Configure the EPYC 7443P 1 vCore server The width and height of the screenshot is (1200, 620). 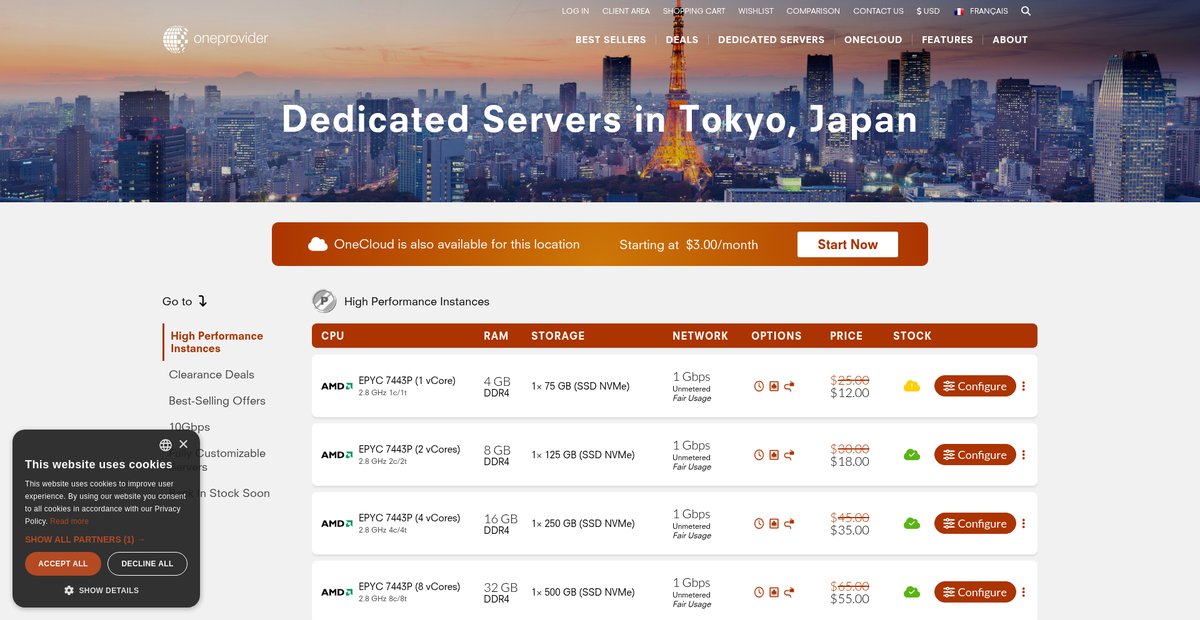[975, 386]
